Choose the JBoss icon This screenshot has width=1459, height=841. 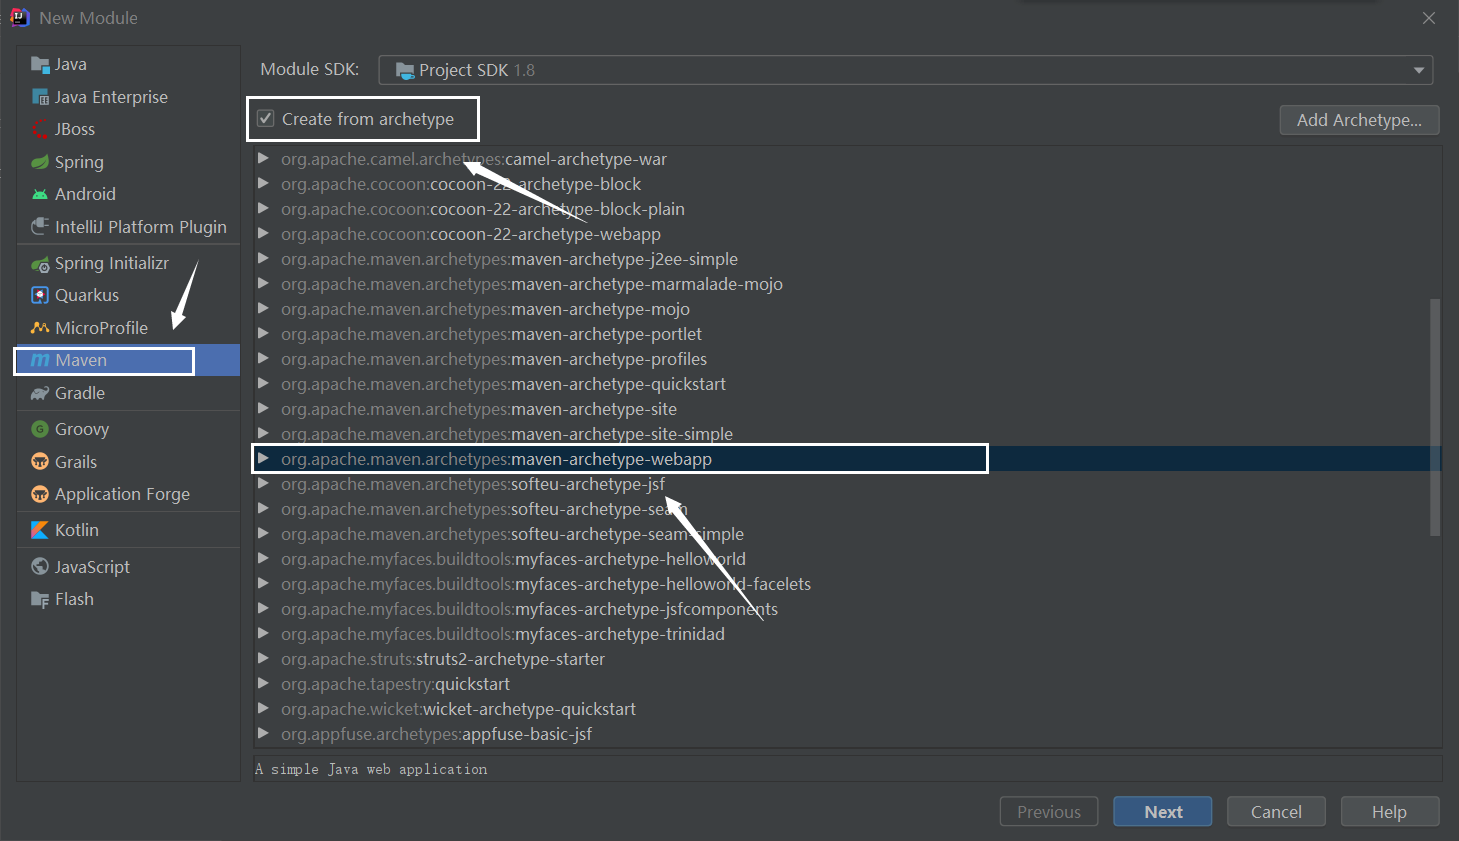tap(40, 129)
